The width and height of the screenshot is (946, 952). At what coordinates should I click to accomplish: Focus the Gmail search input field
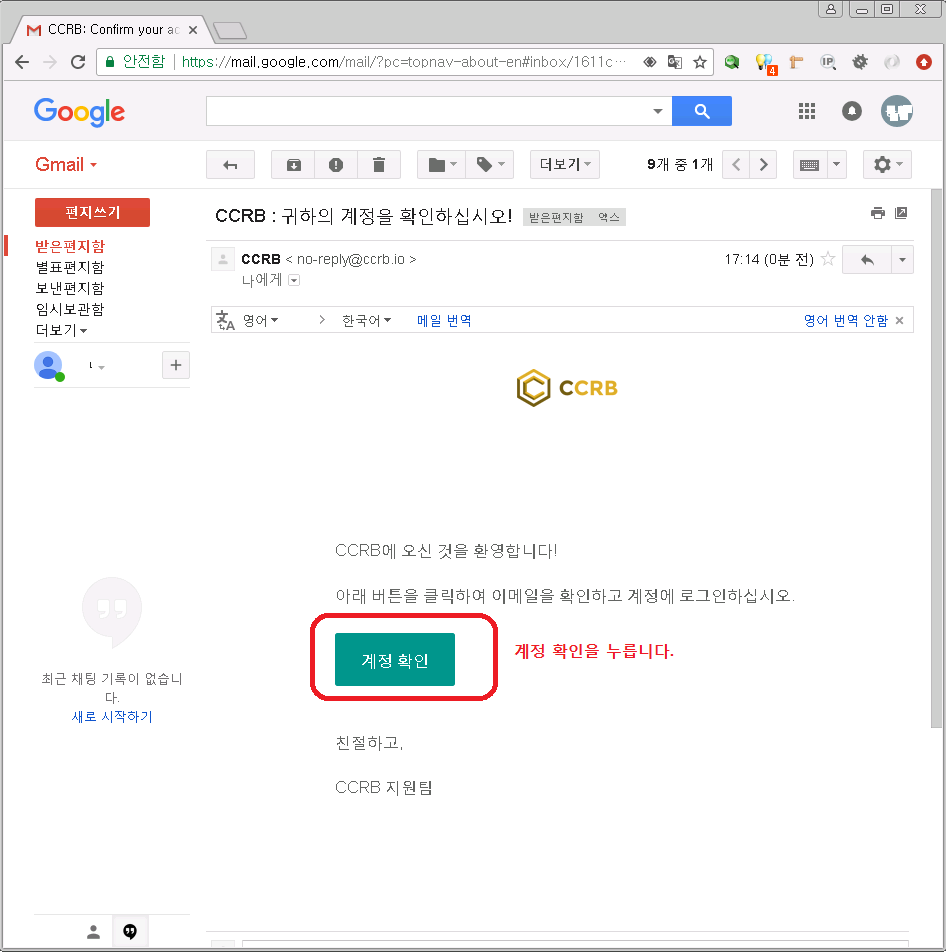428,111
